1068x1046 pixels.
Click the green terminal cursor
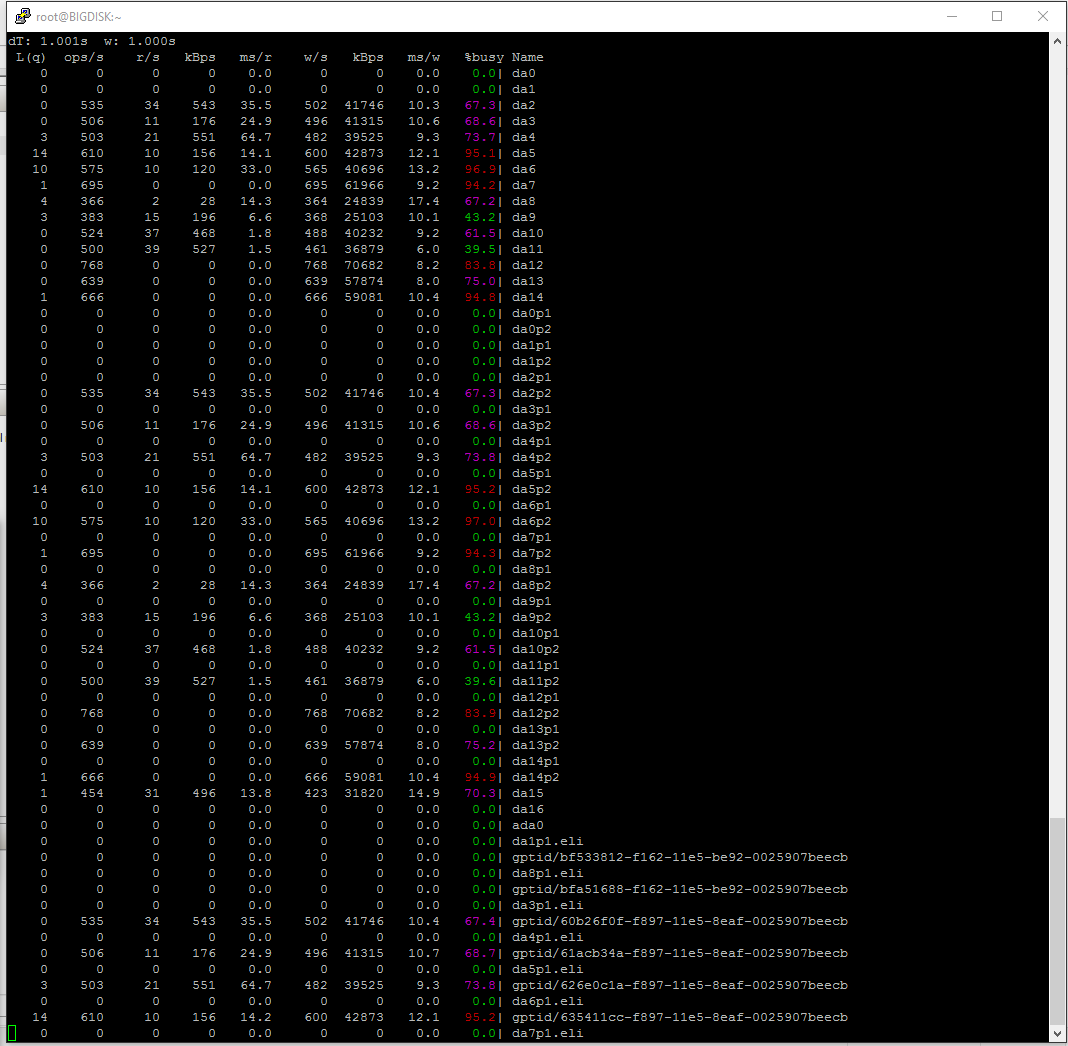coord(12,1033)
